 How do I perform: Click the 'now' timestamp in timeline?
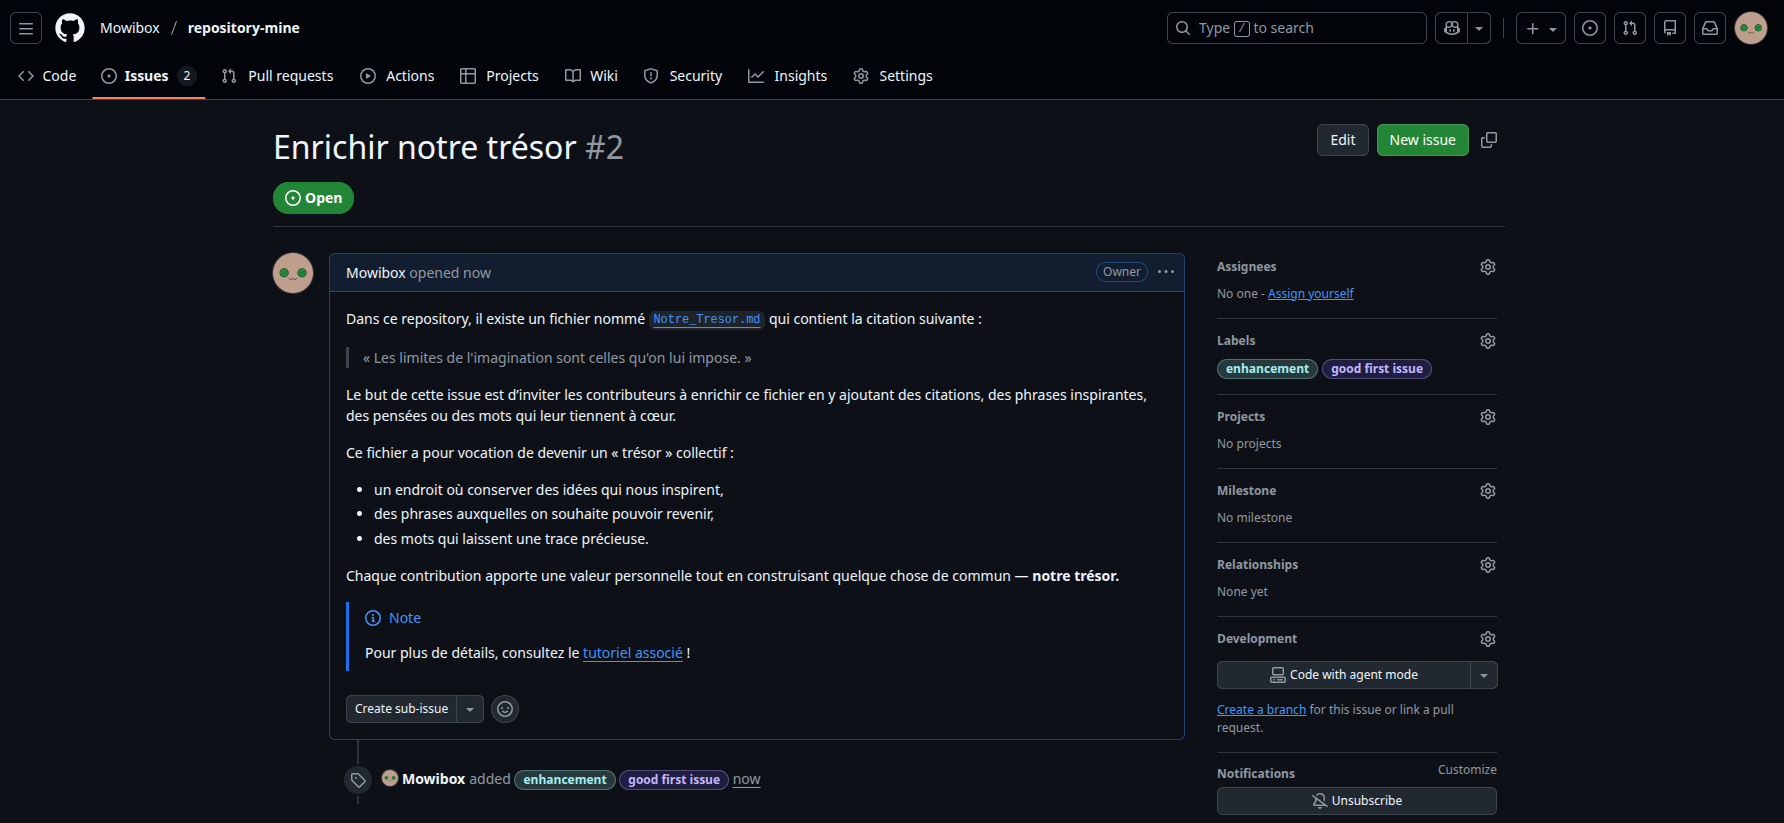(x=746, y=780)
